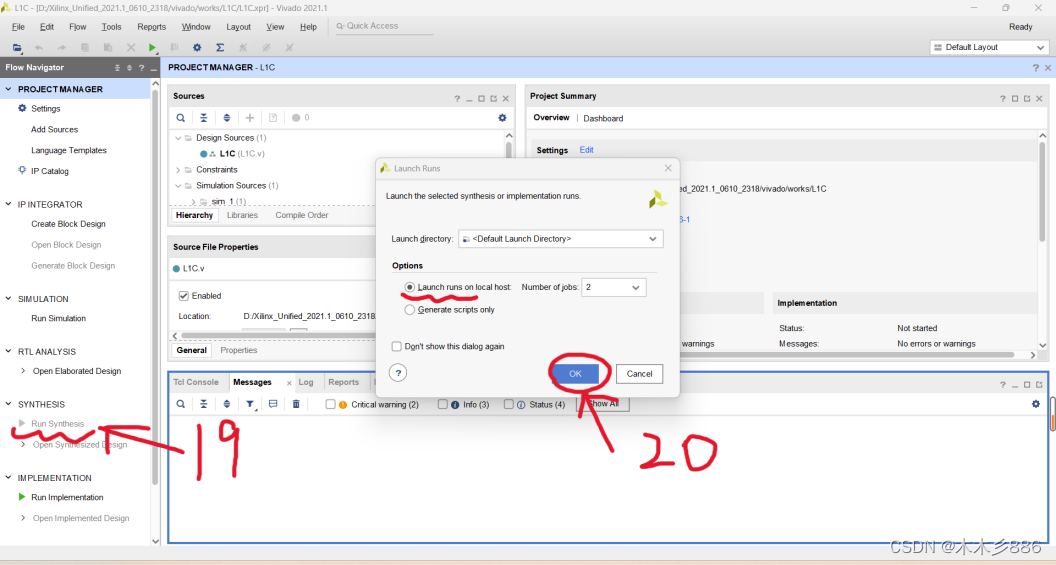The height and width of the screenshot is (565, 1056).
Task: Open the Flow menu
Action: click(x=77, y=27)
